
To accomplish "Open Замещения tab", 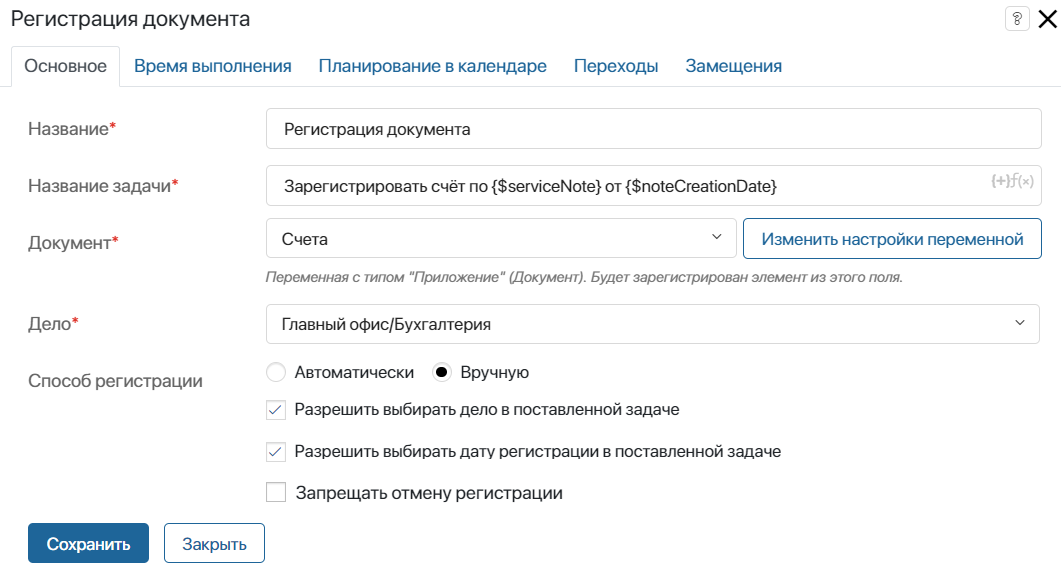I will tap(734, 66).
